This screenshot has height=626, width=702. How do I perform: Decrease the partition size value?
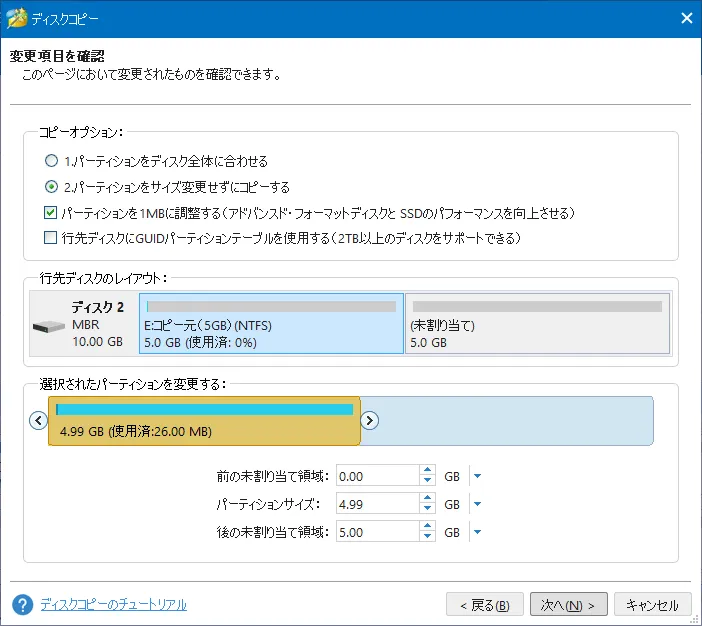click(x=428, y=510)
